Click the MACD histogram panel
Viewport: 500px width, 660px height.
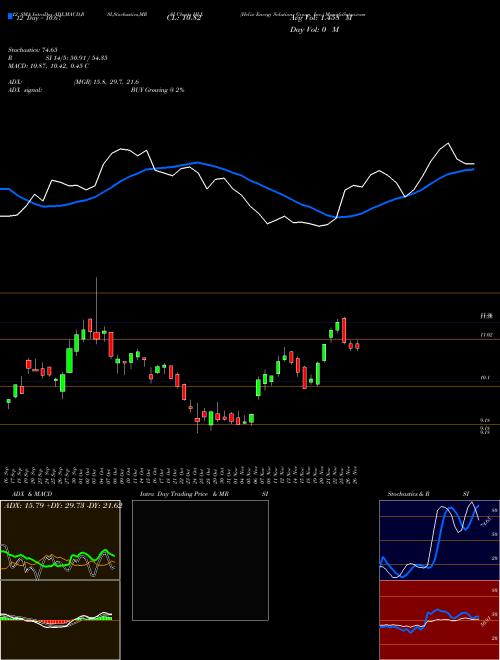[60, 620]
